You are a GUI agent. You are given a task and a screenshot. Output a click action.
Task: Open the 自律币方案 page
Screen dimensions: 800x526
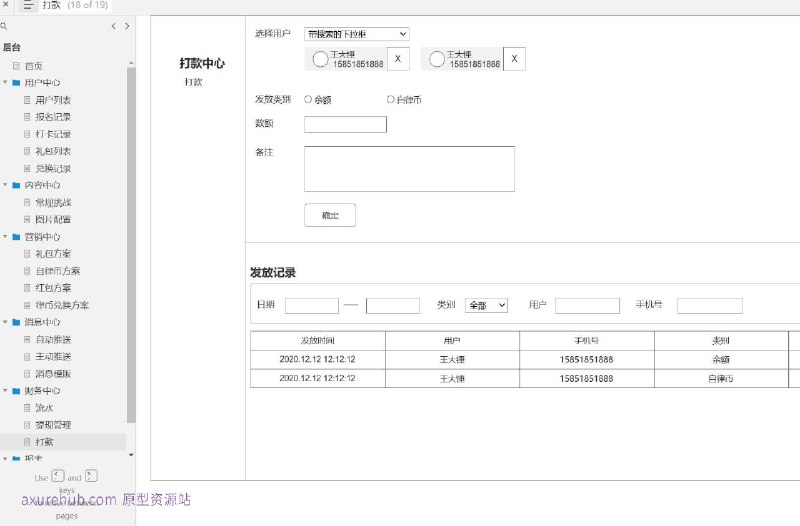[58, 271]
